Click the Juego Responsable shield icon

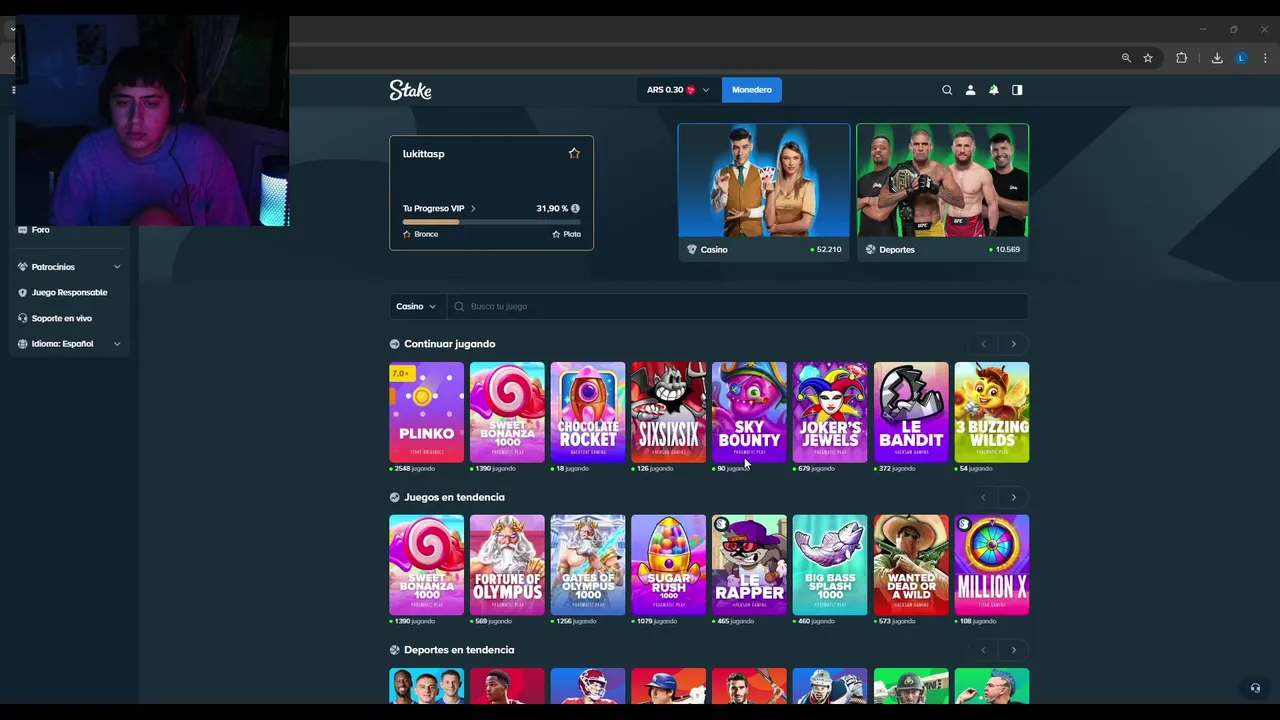[x=23, y=292]
